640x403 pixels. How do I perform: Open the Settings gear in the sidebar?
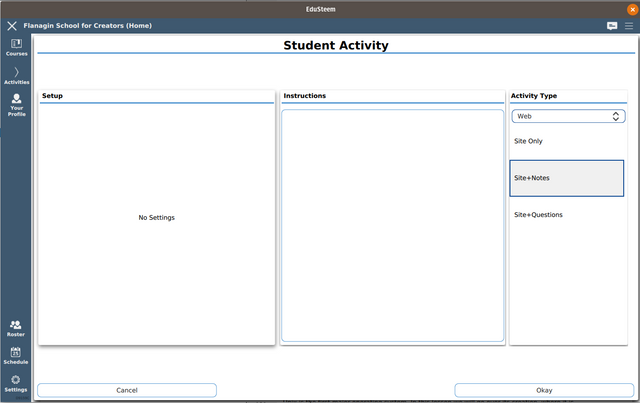pyautogui.click(x=16, y=383)
